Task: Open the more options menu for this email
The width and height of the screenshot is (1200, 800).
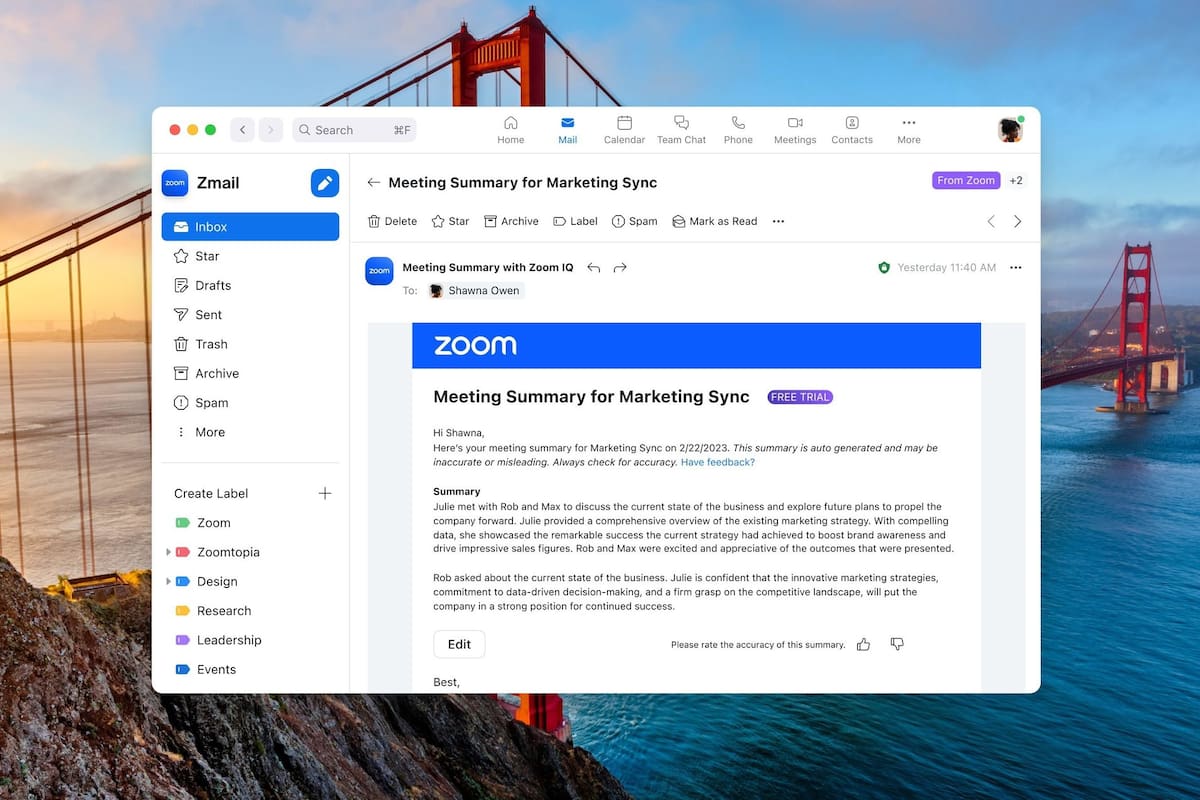Action: coord(1015,267)
